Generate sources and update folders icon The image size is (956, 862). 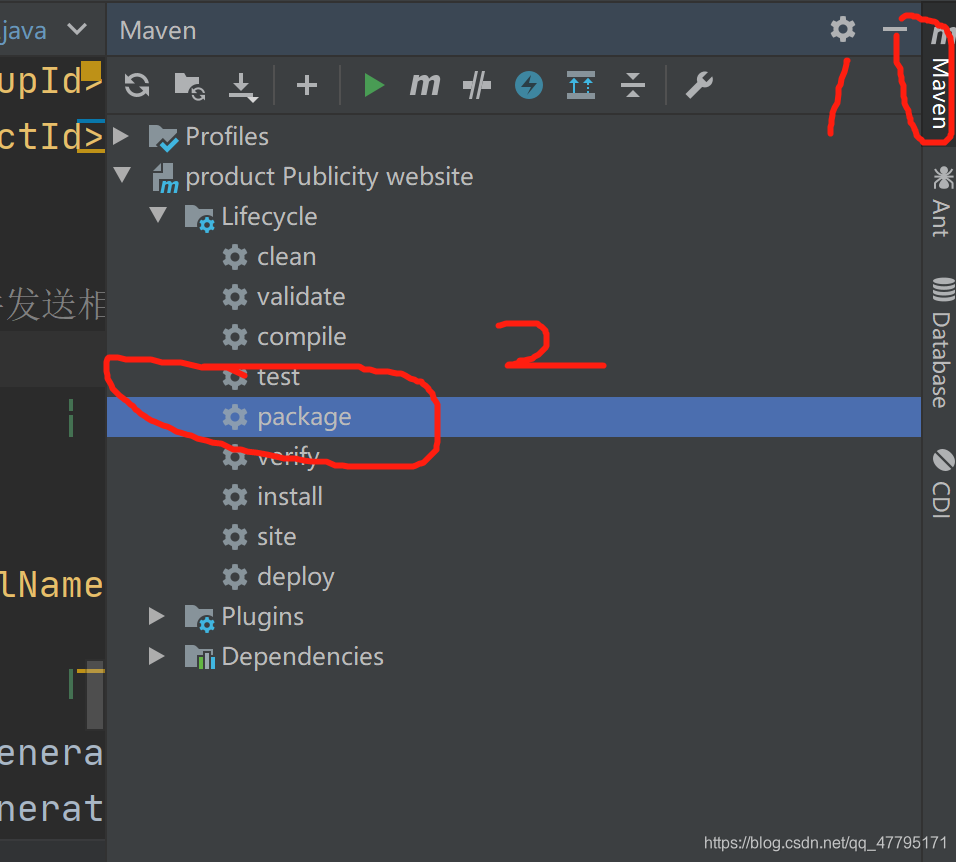pos(190,85)
